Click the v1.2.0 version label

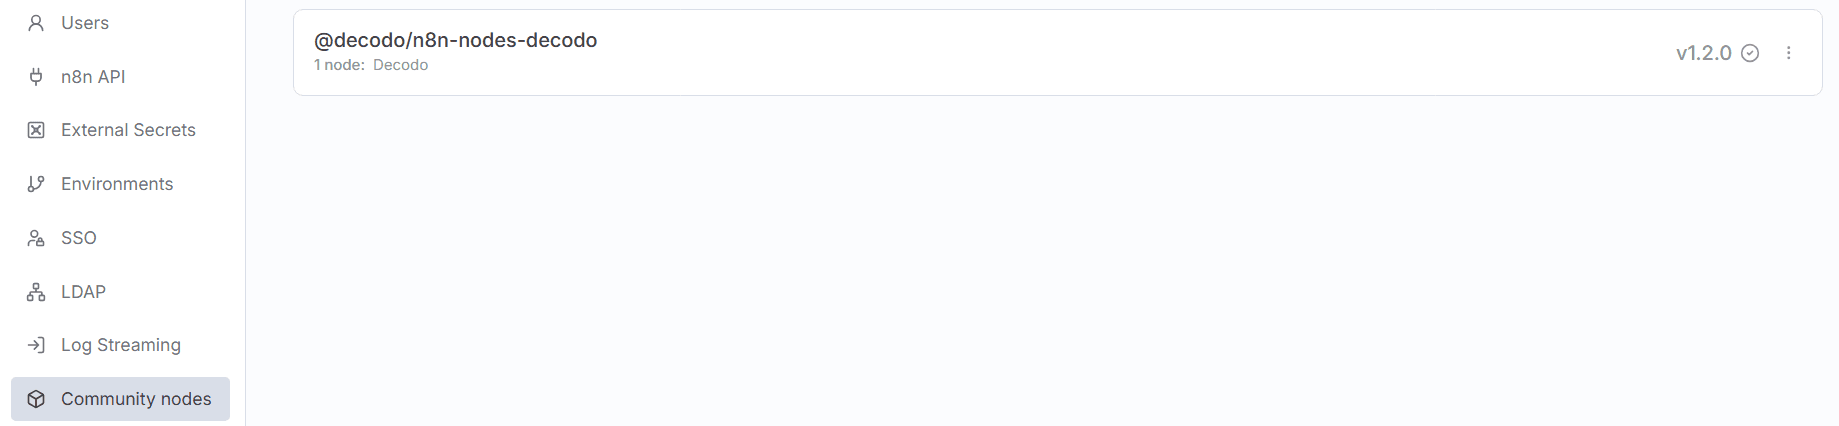pyautogui.click(x=1703, y=53)
